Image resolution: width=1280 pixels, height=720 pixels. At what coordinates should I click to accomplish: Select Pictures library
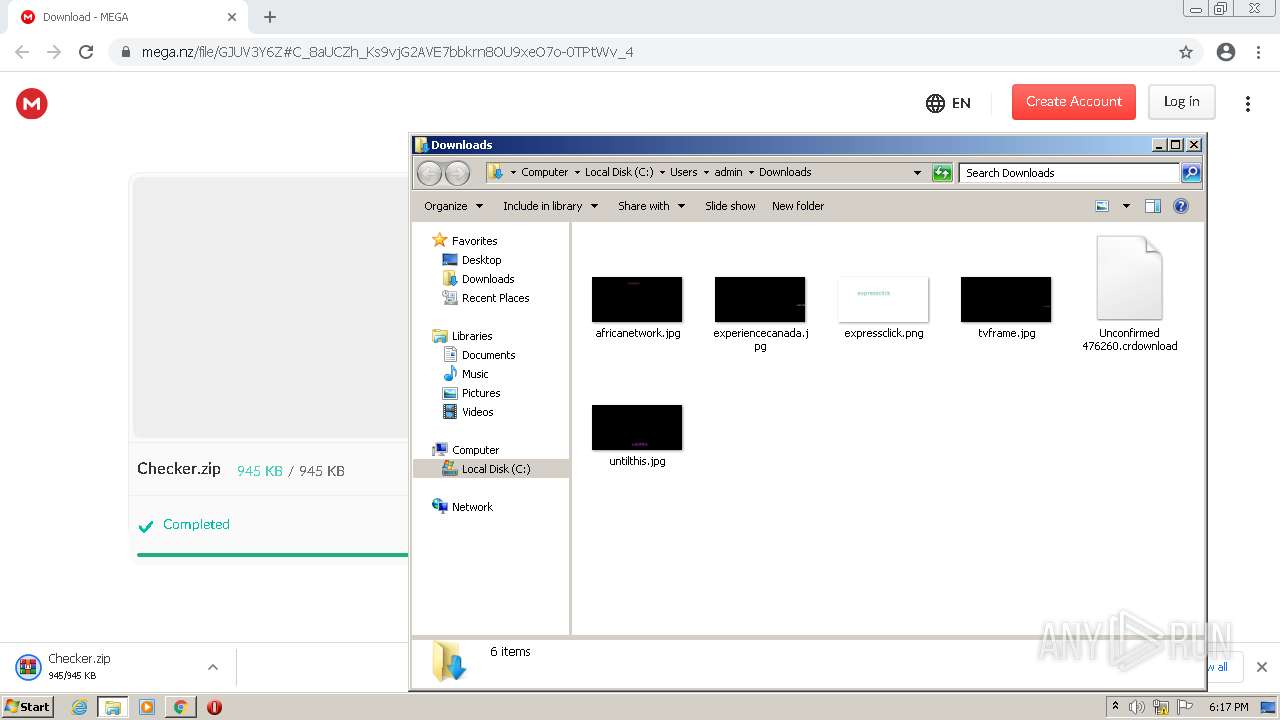(x=471, y=393)
